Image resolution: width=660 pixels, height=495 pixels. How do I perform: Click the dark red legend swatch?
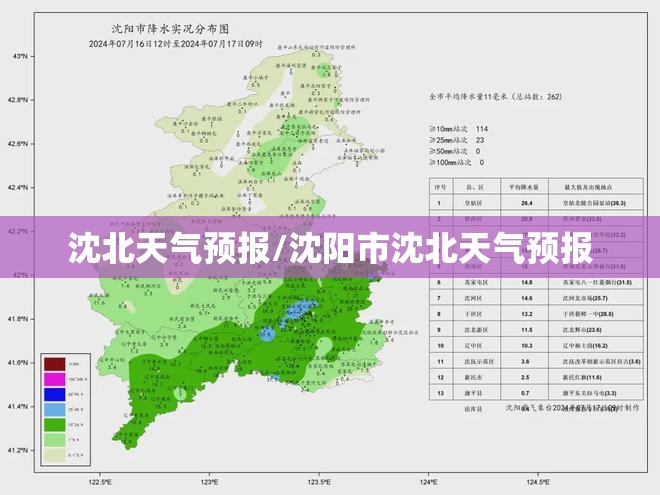pyautogui.click(x=55, y=364)
